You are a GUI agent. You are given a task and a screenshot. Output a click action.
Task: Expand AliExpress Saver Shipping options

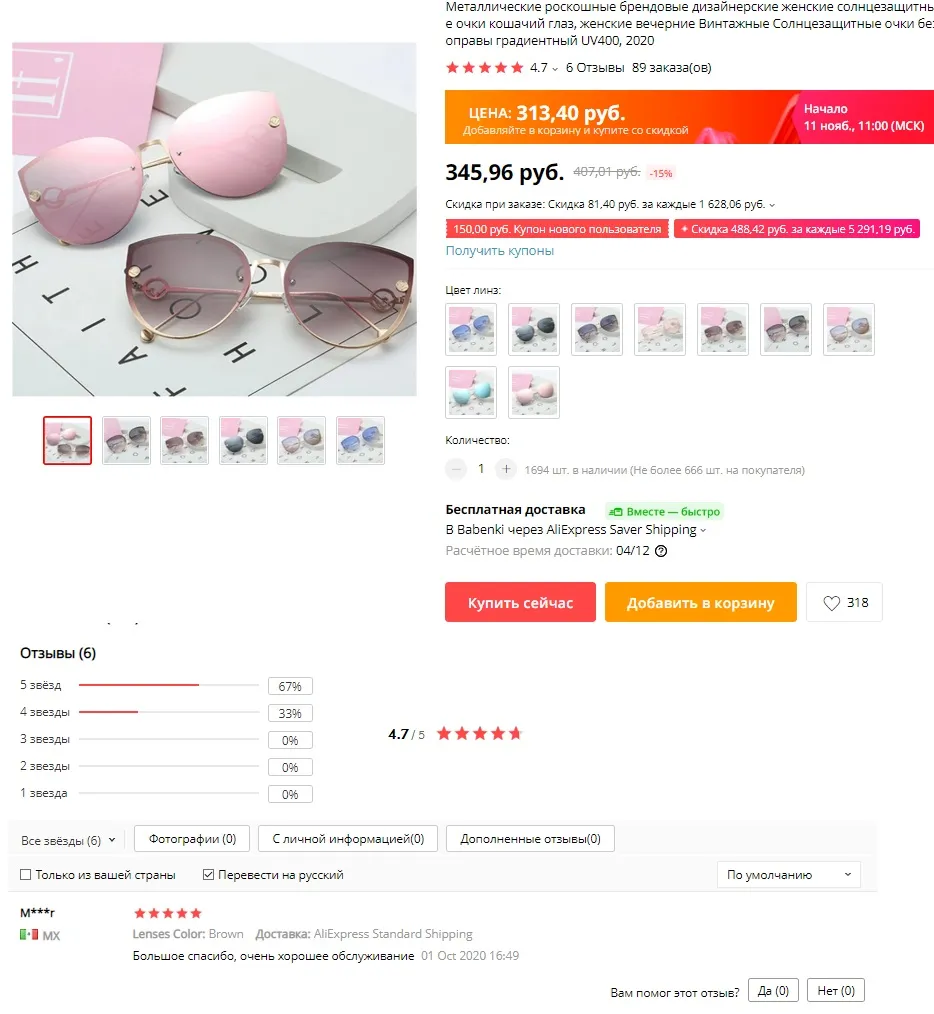pos(703,530)
